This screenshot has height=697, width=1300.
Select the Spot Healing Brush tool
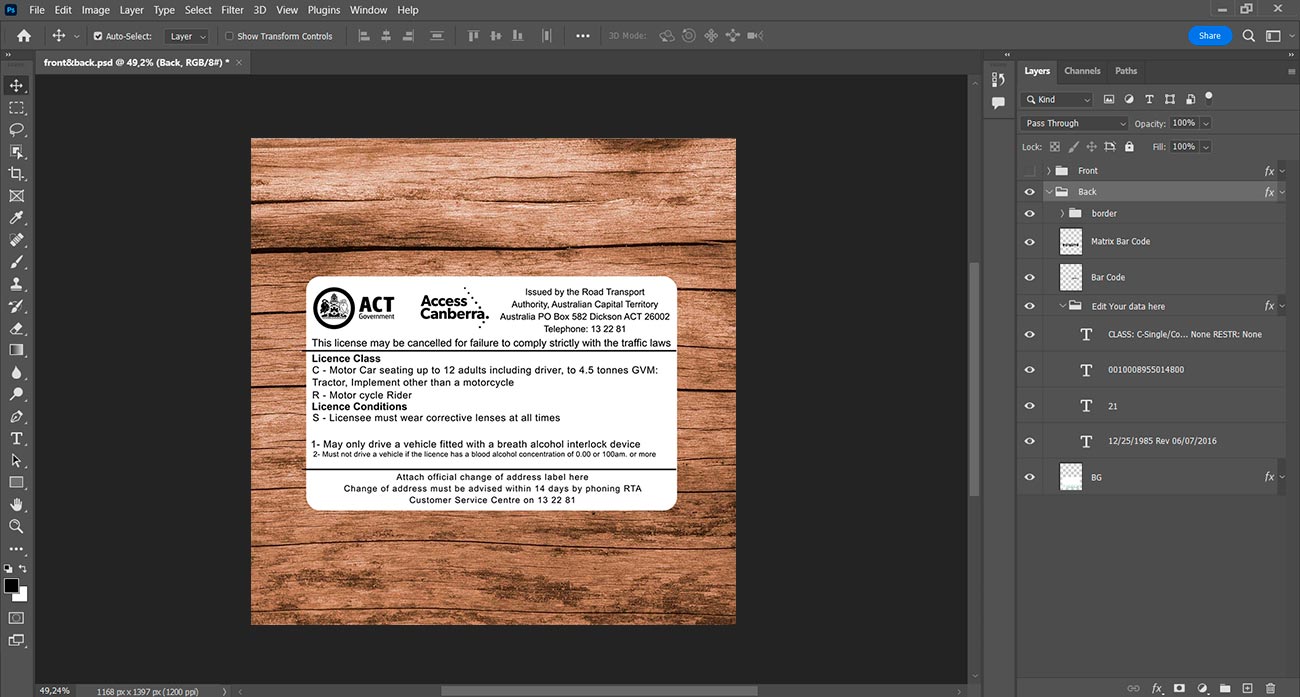coord(16,240)
